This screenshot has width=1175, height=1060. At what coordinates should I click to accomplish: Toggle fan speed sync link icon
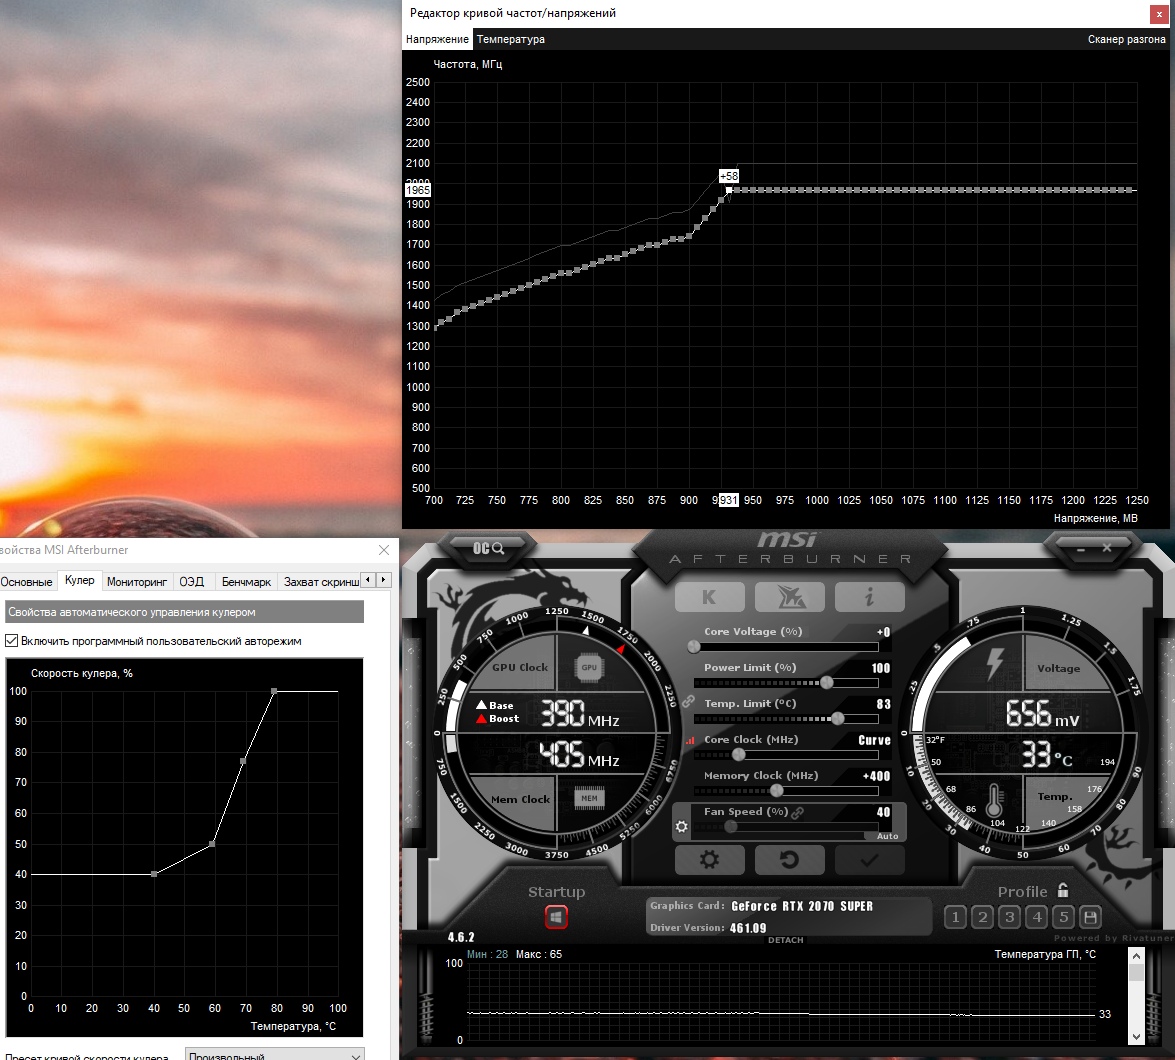[797, 812]
